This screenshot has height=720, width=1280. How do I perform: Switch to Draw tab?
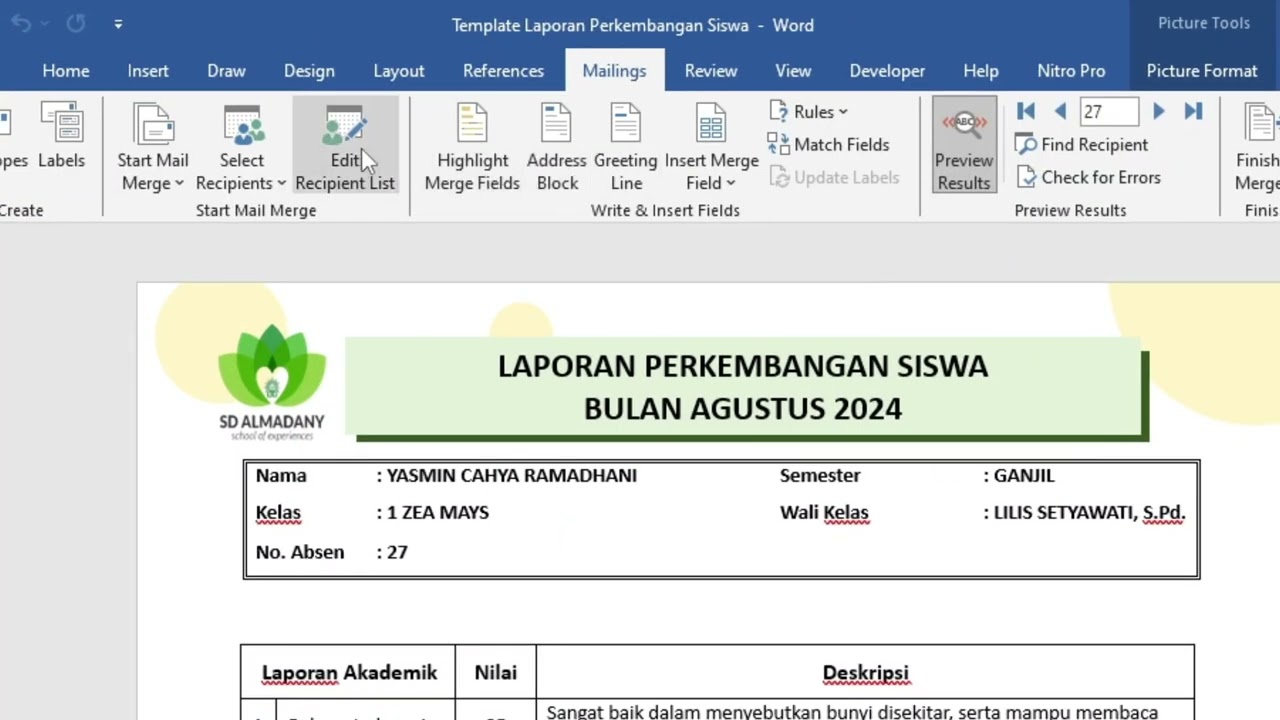coord(226,71)
